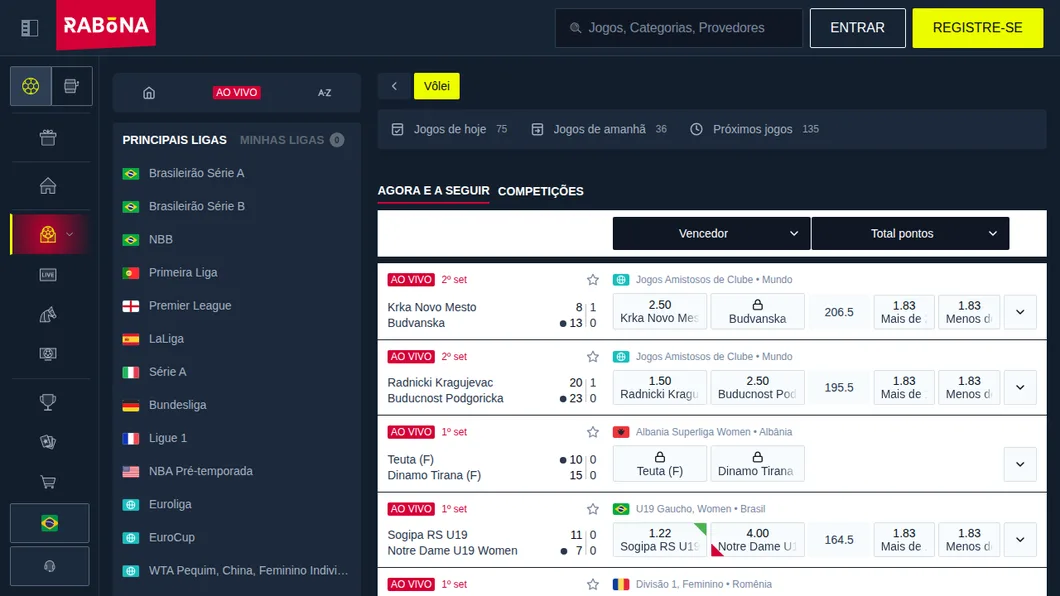The image size is (1060, 596).
Task: Switch to the COMPETIÇÕES tab
Action: pos(541,191)
